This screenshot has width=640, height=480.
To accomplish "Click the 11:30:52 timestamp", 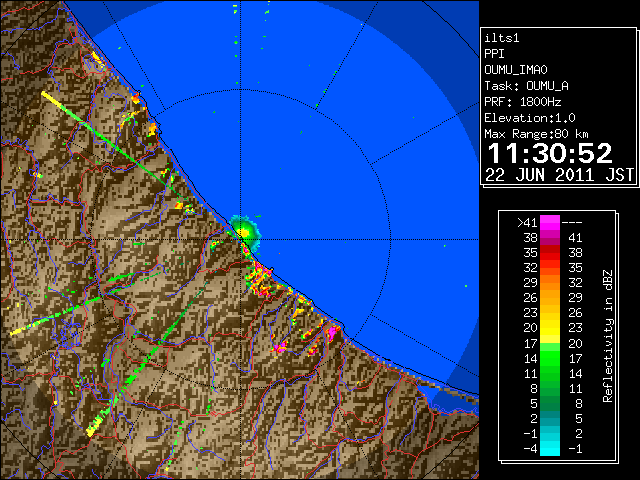I will [550, 153].
